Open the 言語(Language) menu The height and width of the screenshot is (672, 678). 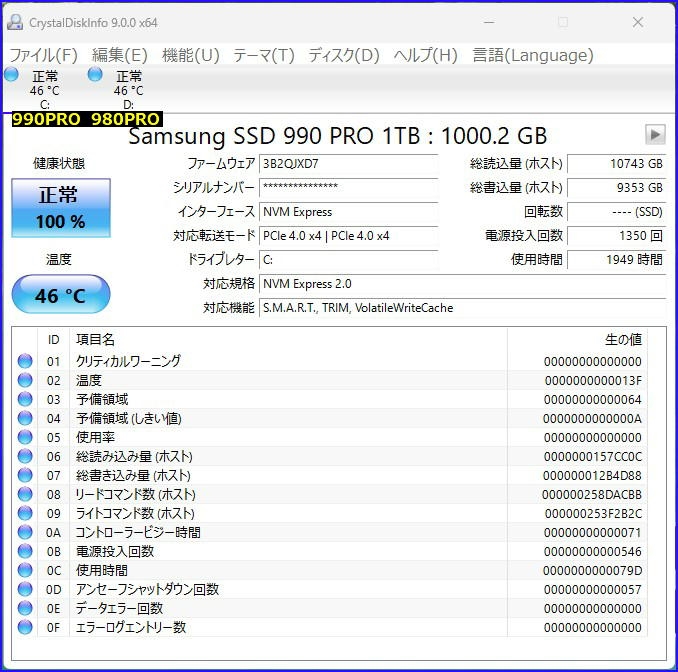[x=533, y=55]
